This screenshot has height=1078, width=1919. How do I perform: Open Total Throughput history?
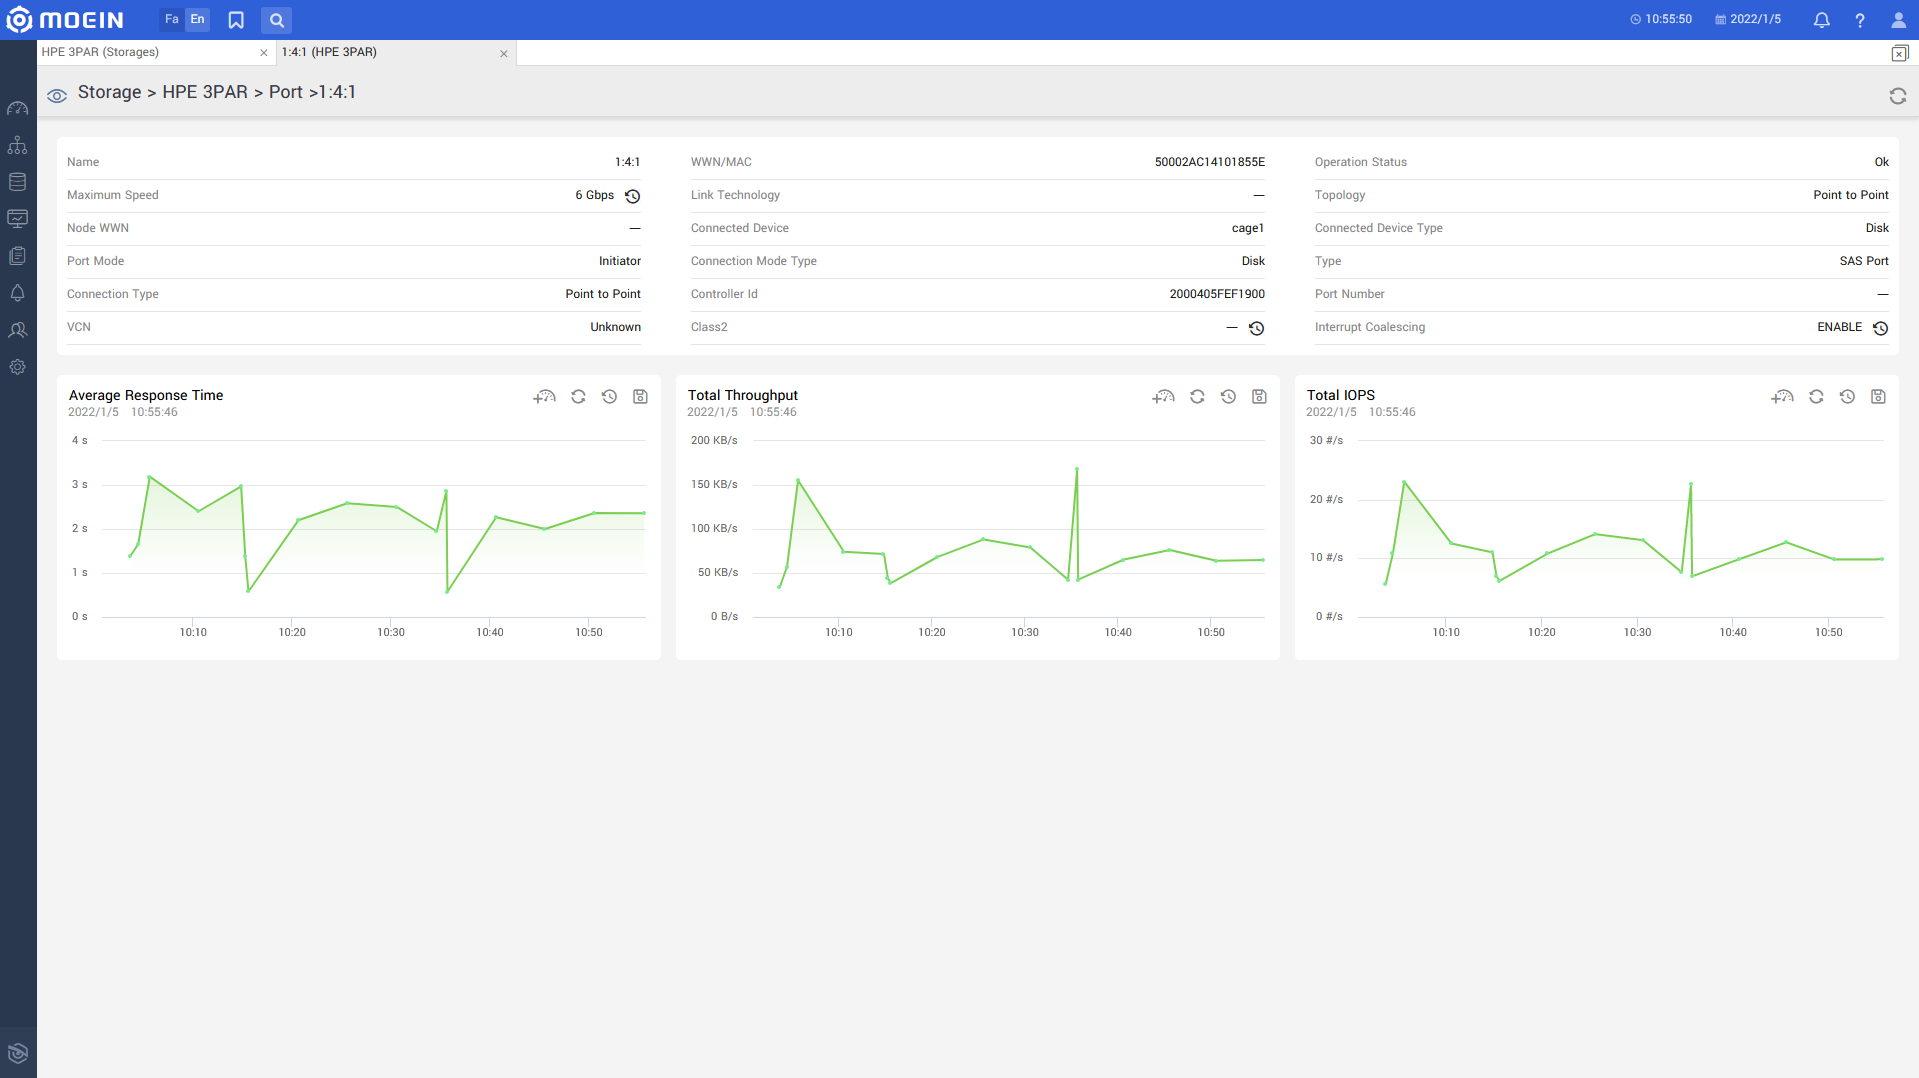pyautogui.click(x=1228, y=397)
